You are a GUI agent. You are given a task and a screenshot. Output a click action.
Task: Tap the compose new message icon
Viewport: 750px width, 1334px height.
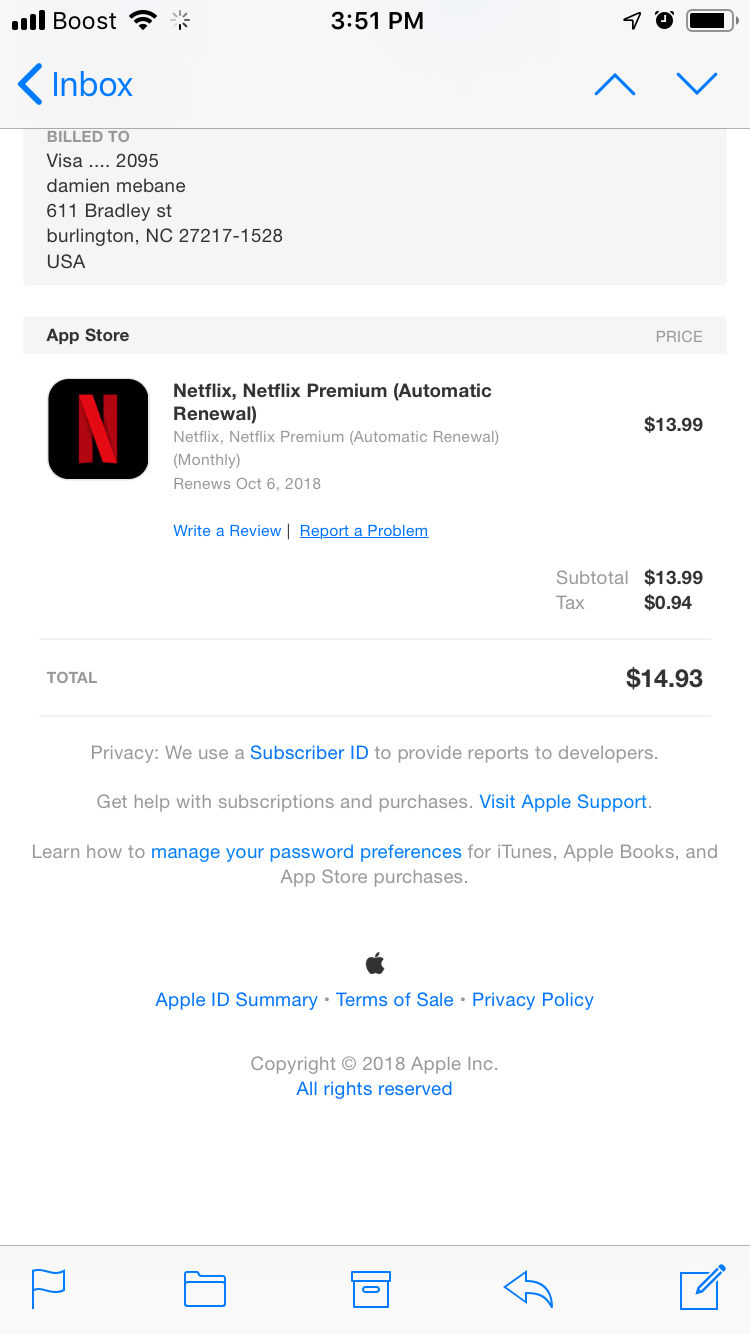tap(702, 1287)
